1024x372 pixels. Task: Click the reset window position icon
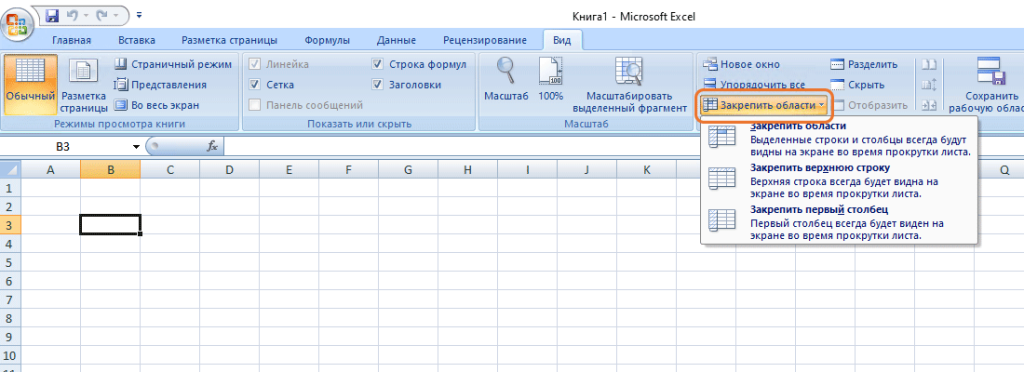click(x=929, y=105)
